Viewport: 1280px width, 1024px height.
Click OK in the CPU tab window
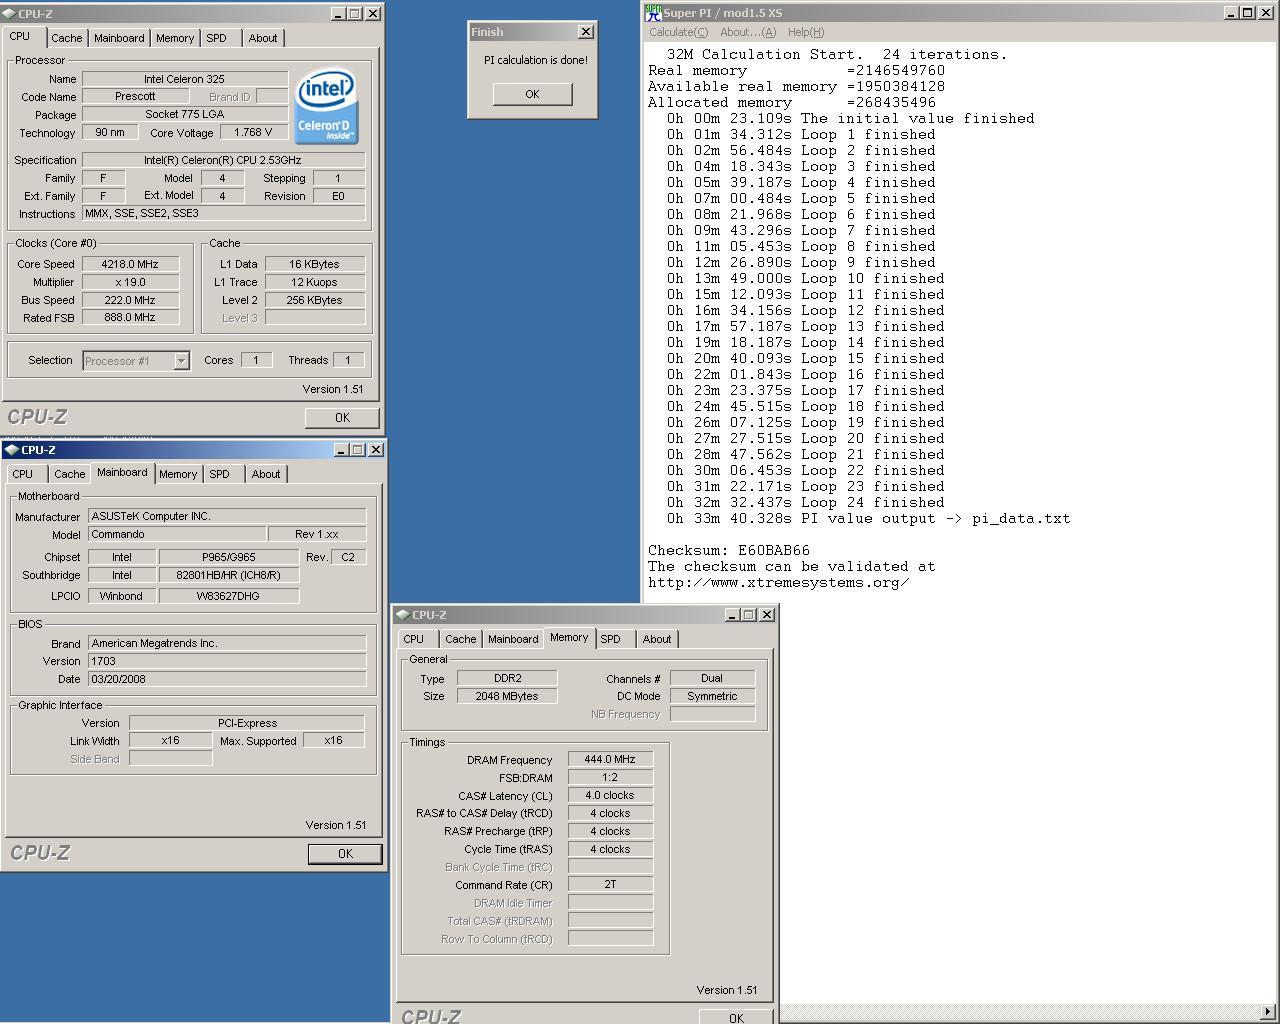coord(342,418)
